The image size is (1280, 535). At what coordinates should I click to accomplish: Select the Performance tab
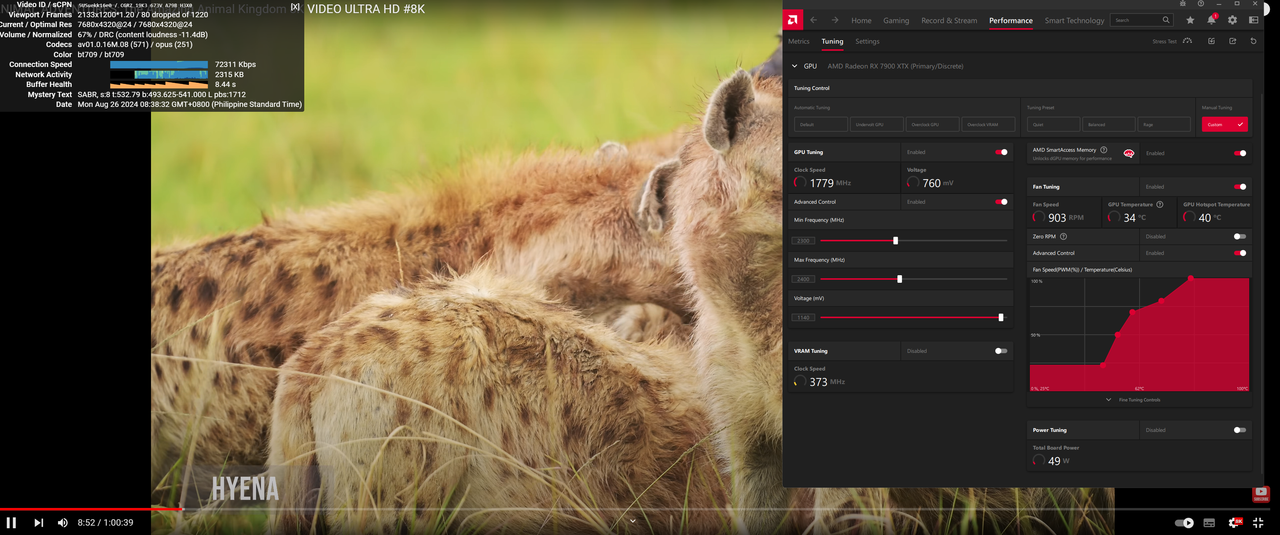(x=1011, y=20)
